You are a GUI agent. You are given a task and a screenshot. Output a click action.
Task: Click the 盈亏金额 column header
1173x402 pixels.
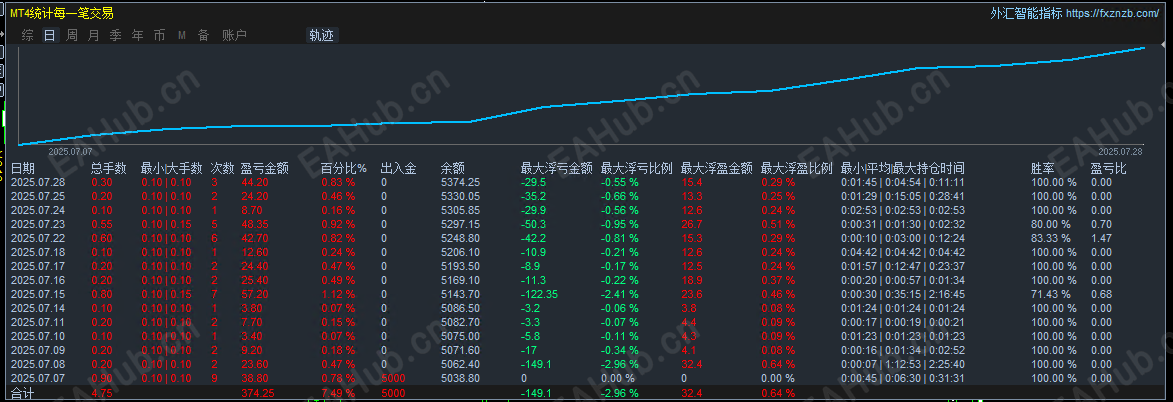pos(265,168)
